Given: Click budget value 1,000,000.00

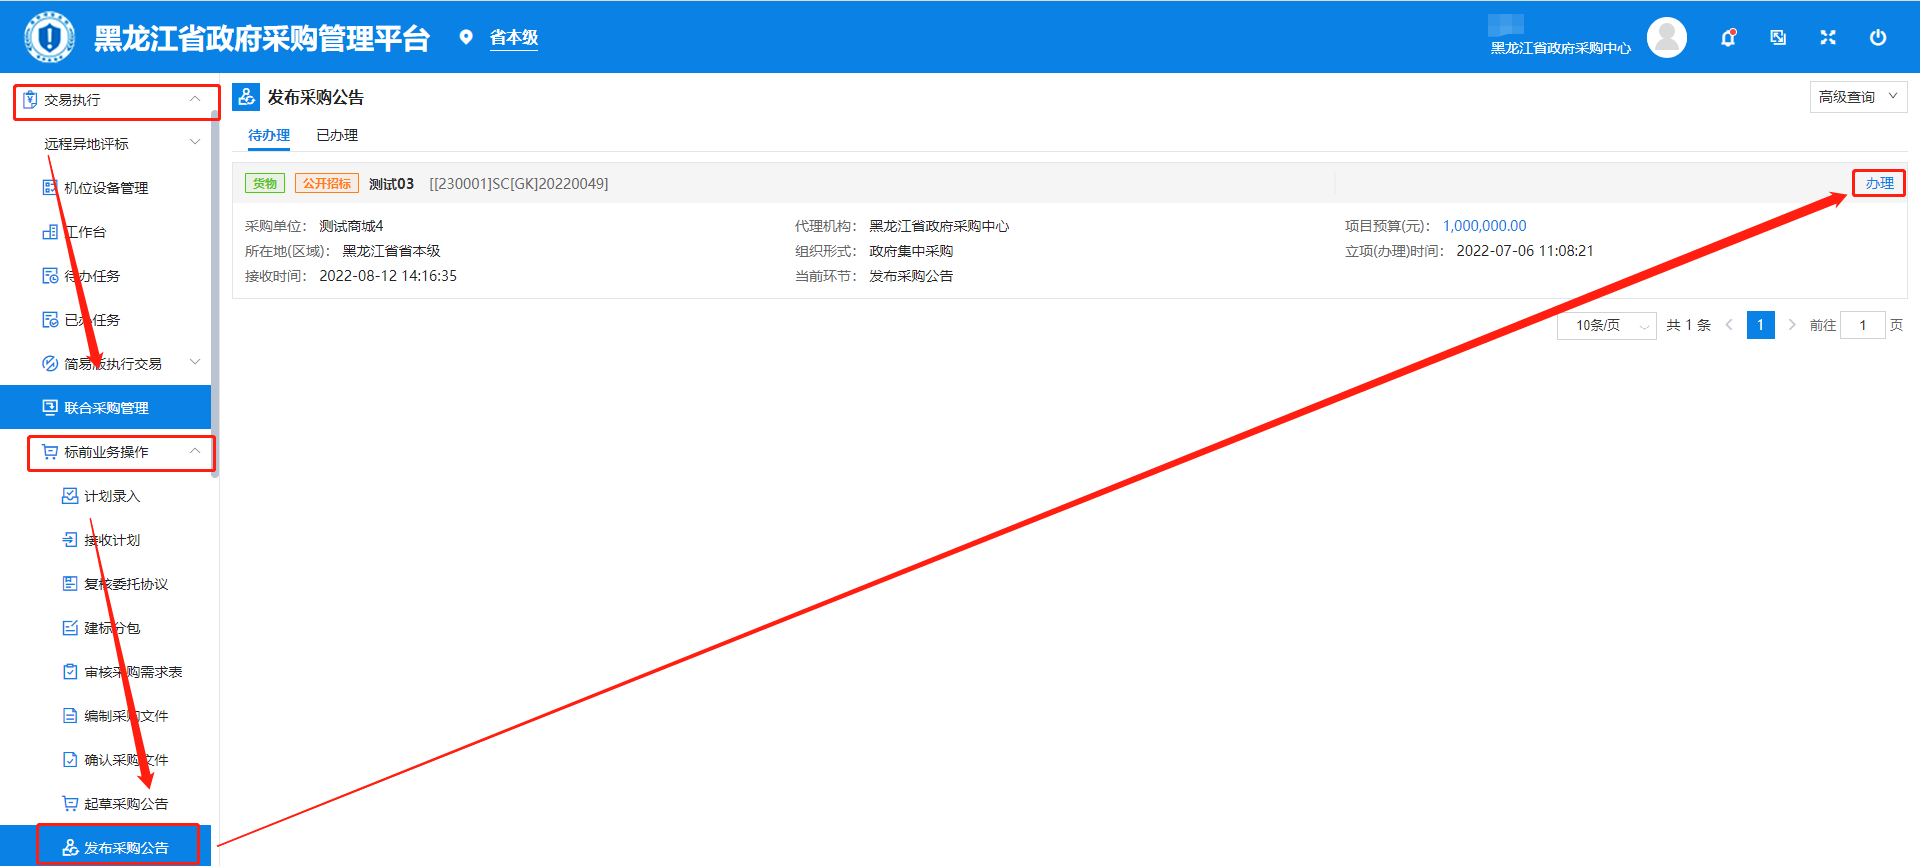Looking at the screenshot, I should point(1484,226).
